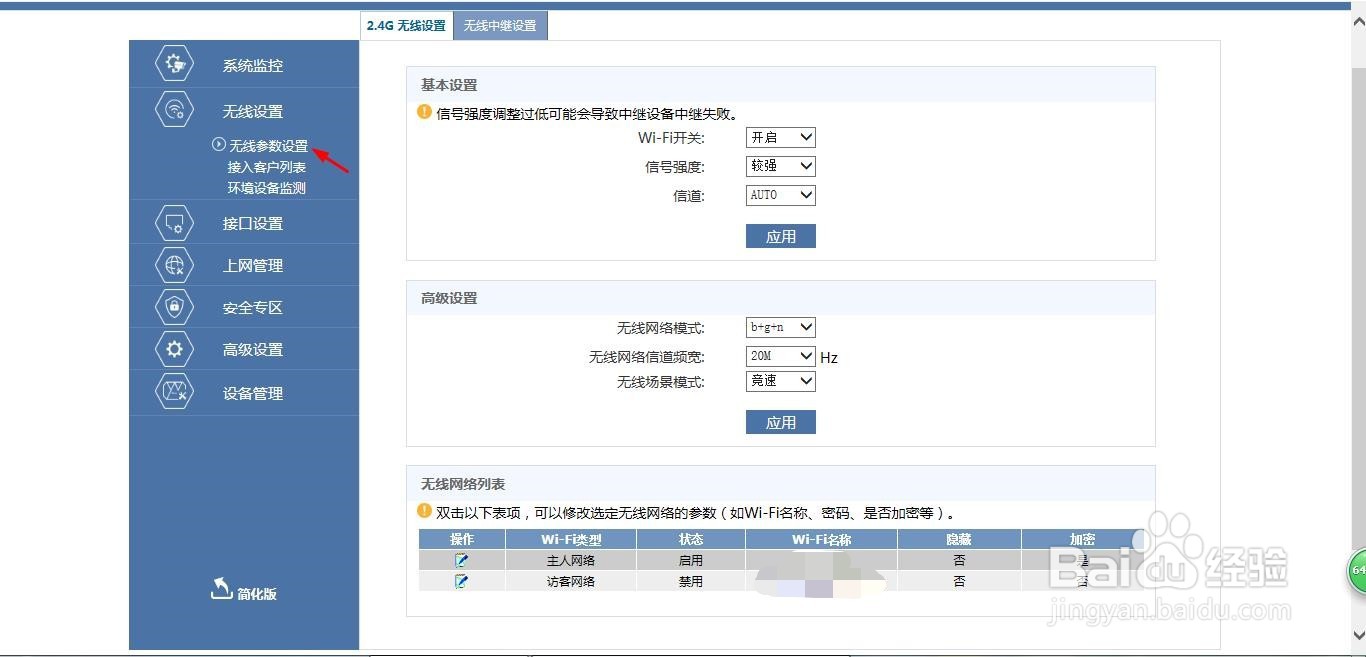This screenshot has width=1366, height=657.
Task: Select the 无线设置 sidebar icon
Action: [x=173, y=110]
